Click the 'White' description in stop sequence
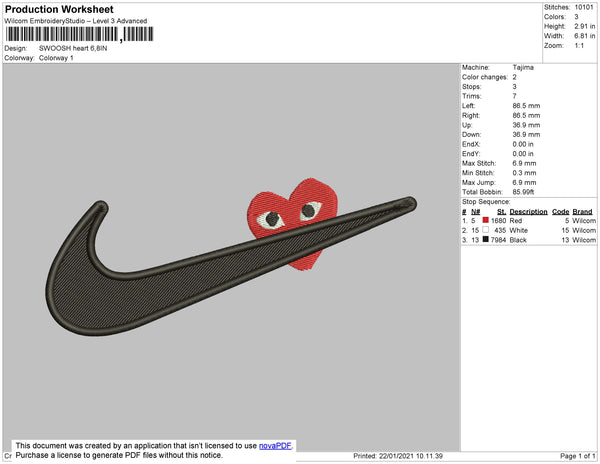 [519, 230]
